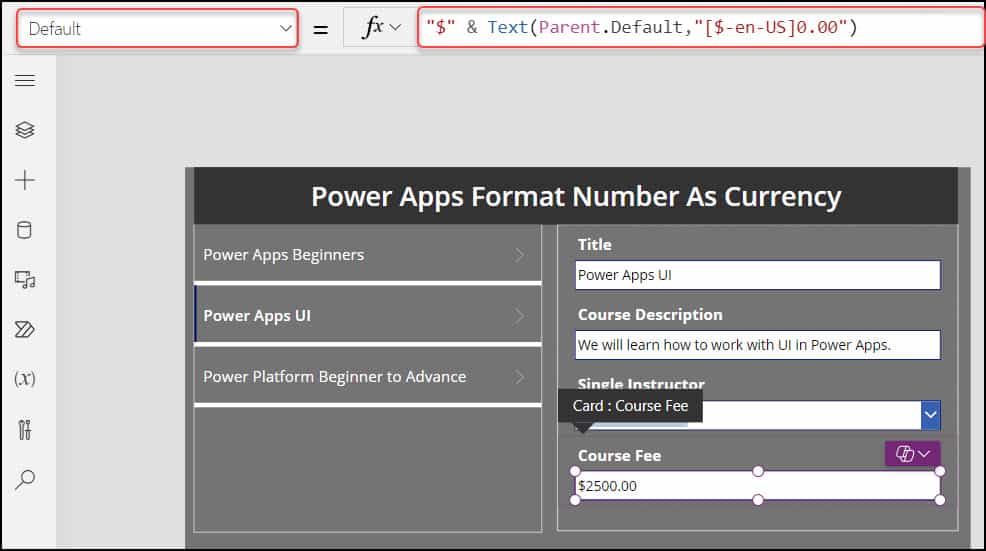
Task: Select the Course Fee input showing $2500.00
Action: [758, 486]
